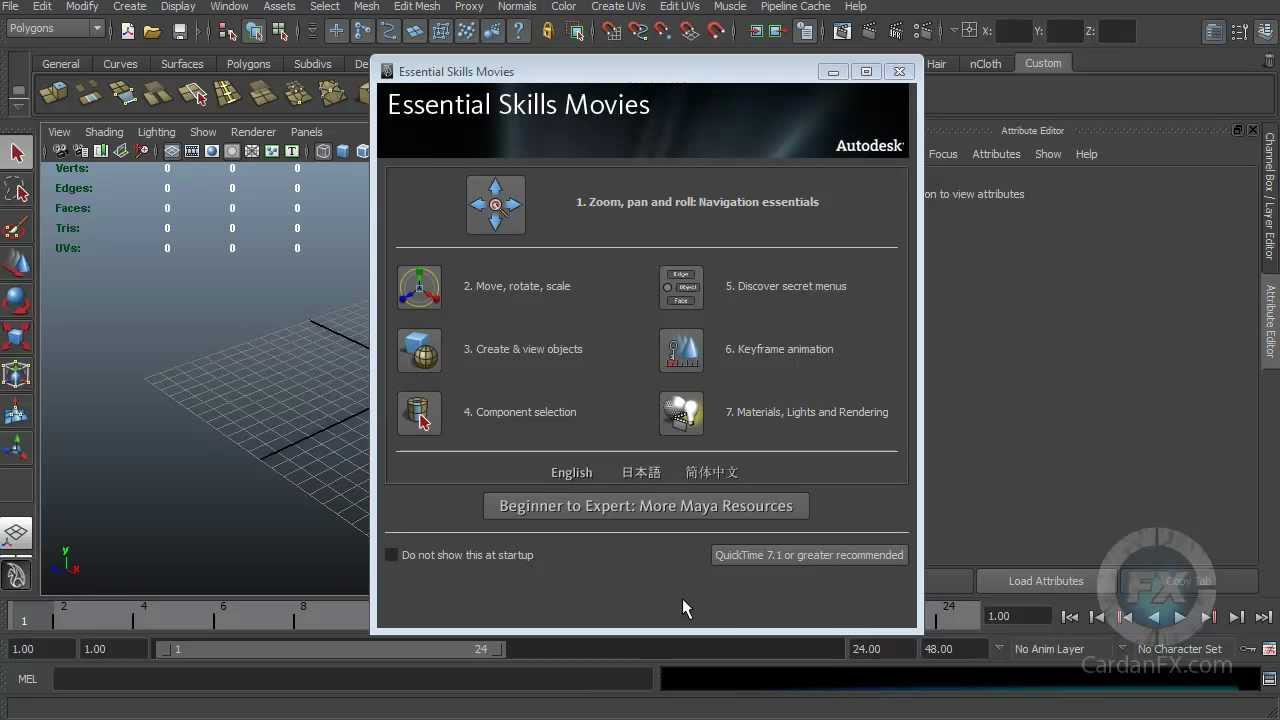The width and height of the screenshot is (1280, 720).
Task: Click QuickTime 7.1 or greater recommended button
Action: click(809, 555)
